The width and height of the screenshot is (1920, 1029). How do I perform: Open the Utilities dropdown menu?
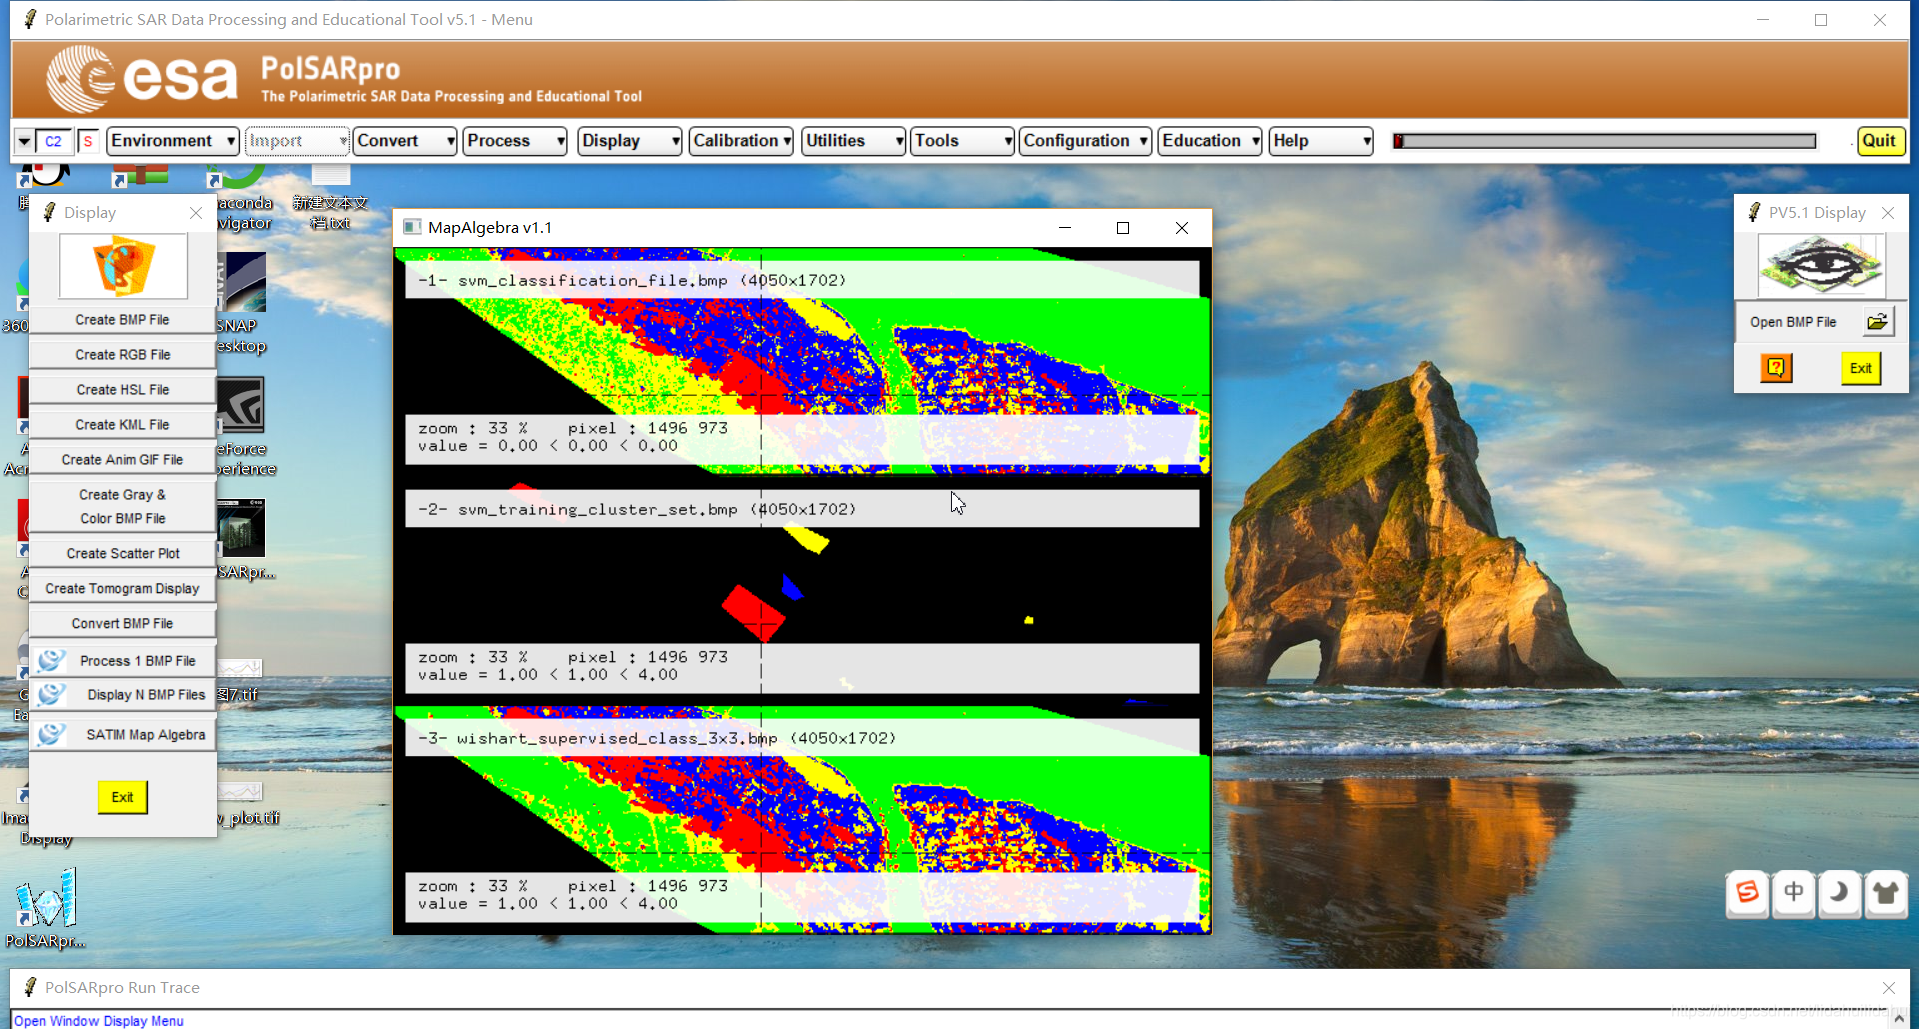(854, 141)
